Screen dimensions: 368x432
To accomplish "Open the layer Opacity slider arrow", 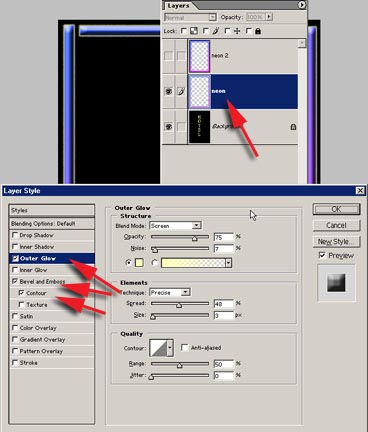I will [269, 17].
